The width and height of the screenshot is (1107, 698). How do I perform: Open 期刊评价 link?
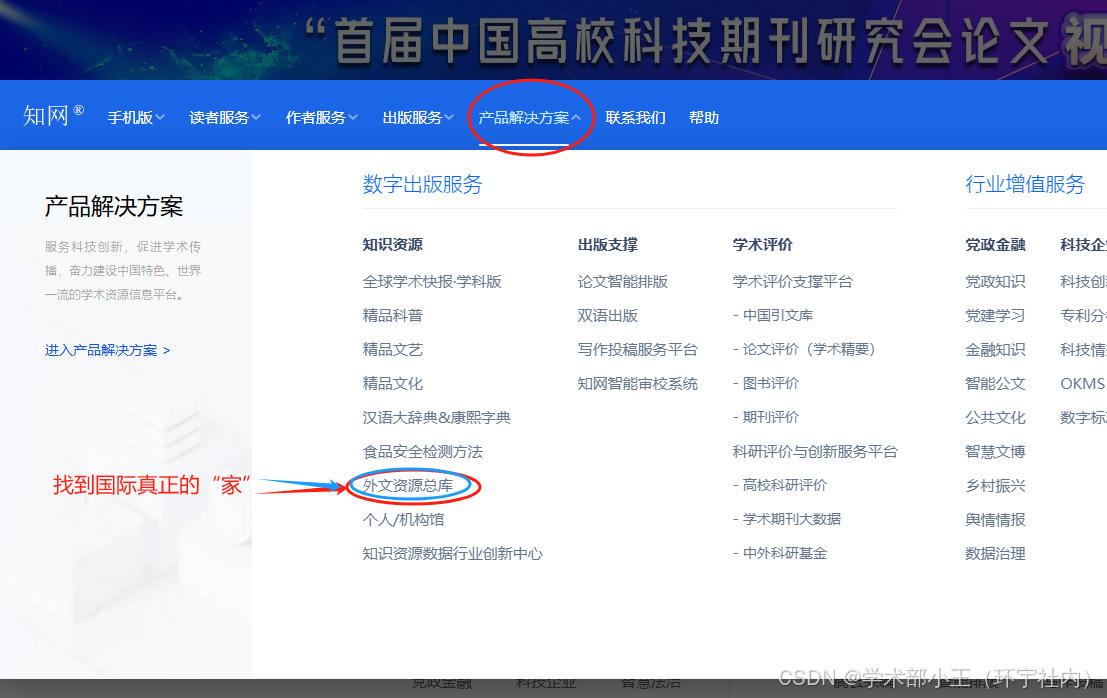coord(766,417)
